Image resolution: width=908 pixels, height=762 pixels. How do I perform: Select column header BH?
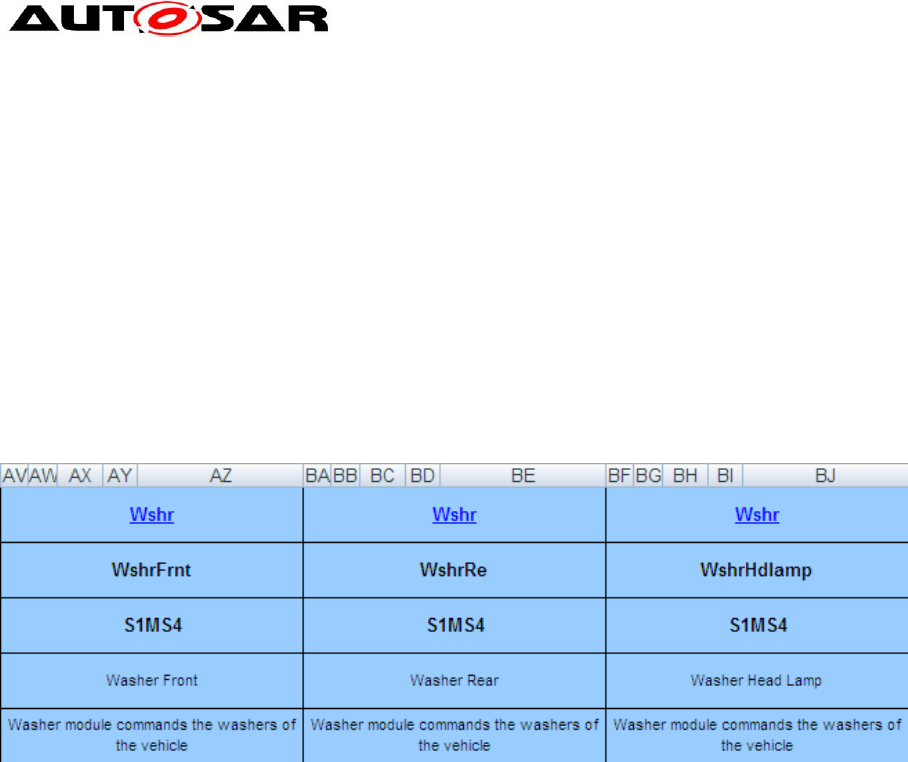click(x=685, y=475)
